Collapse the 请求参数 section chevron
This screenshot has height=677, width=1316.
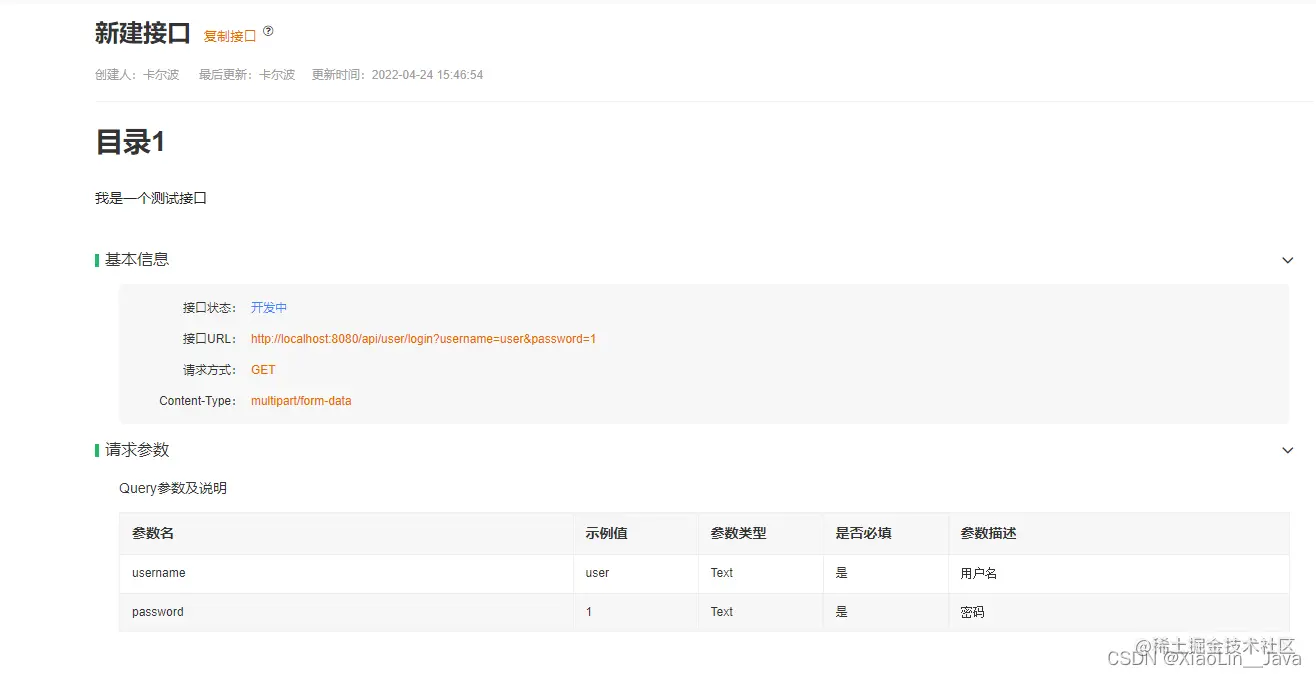(x=1287, y=450)
